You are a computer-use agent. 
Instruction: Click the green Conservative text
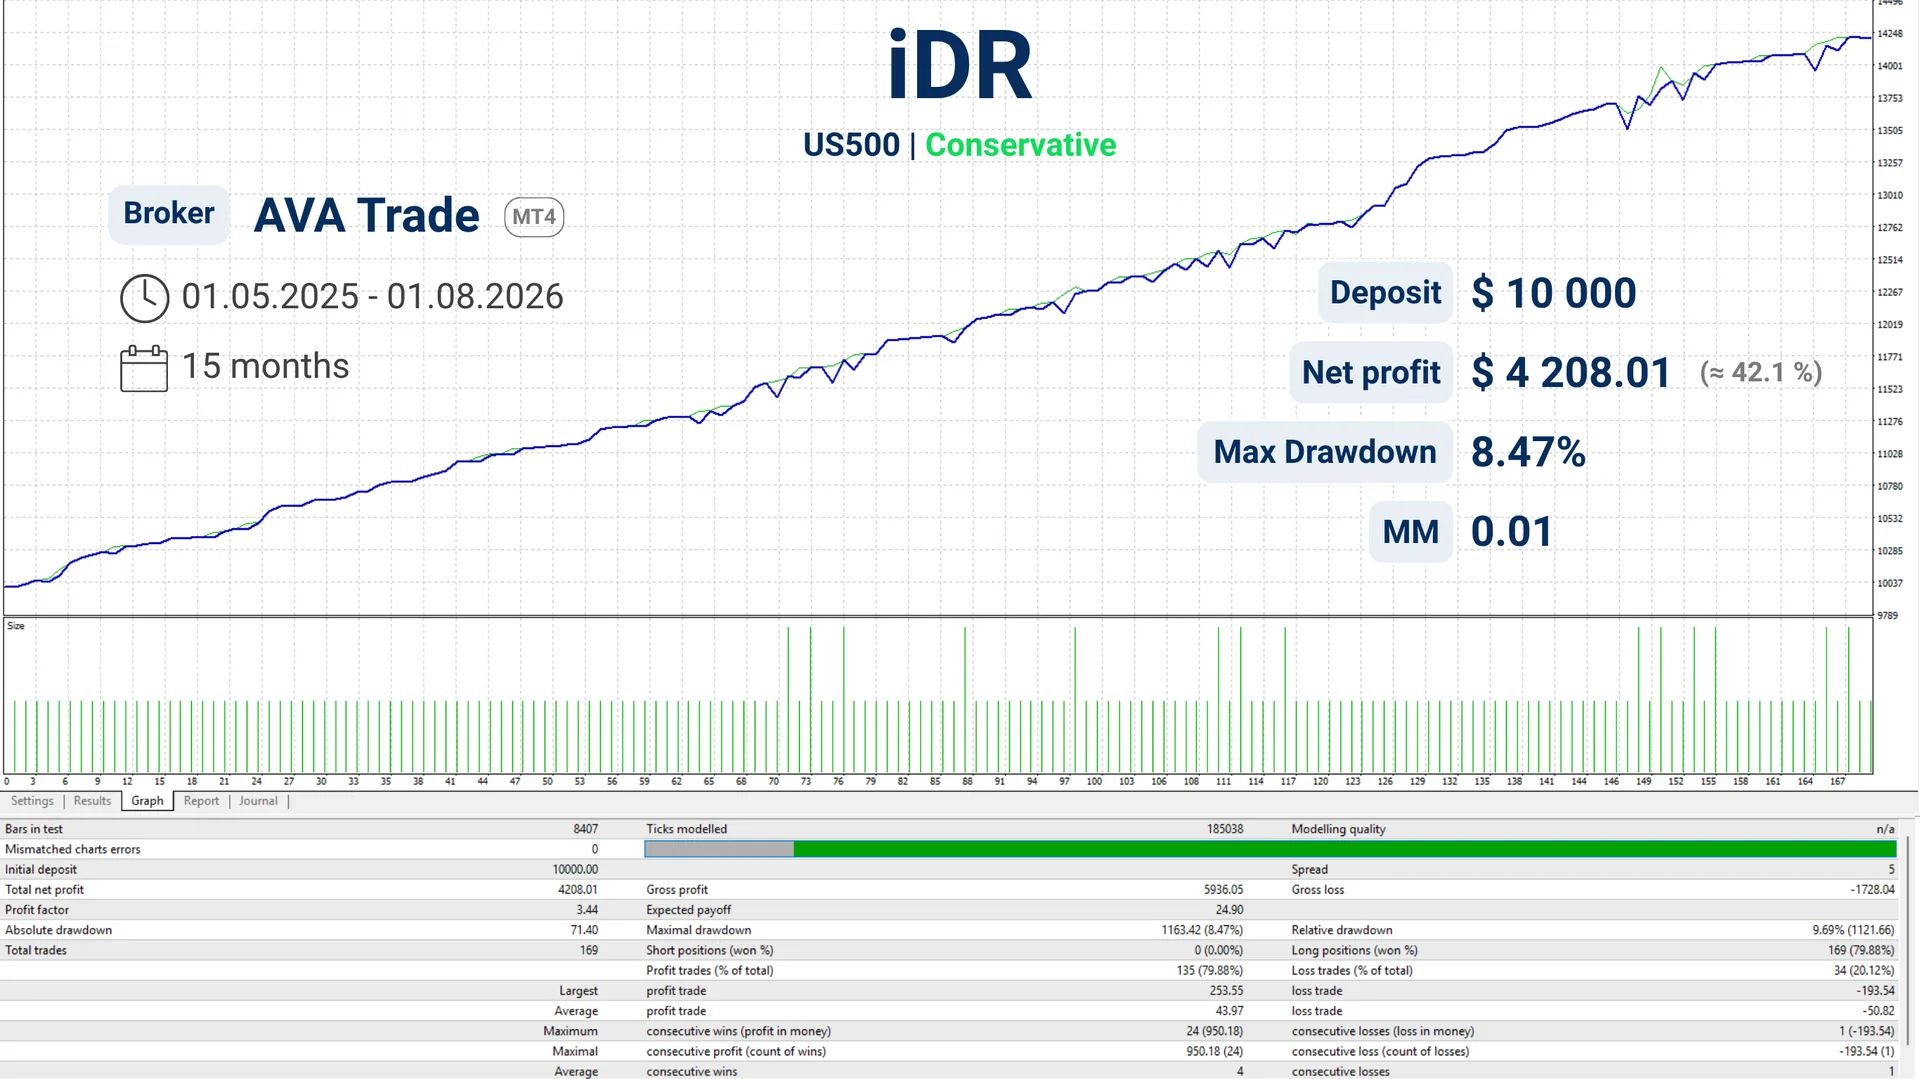click(1020, 145)
